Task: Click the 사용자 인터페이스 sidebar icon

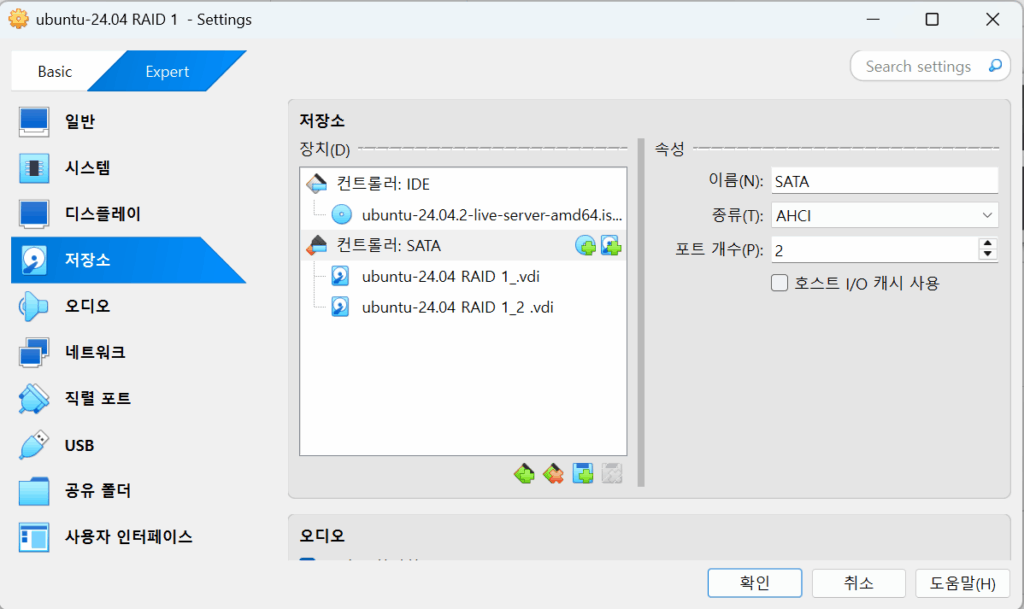Action: [33, 537]
